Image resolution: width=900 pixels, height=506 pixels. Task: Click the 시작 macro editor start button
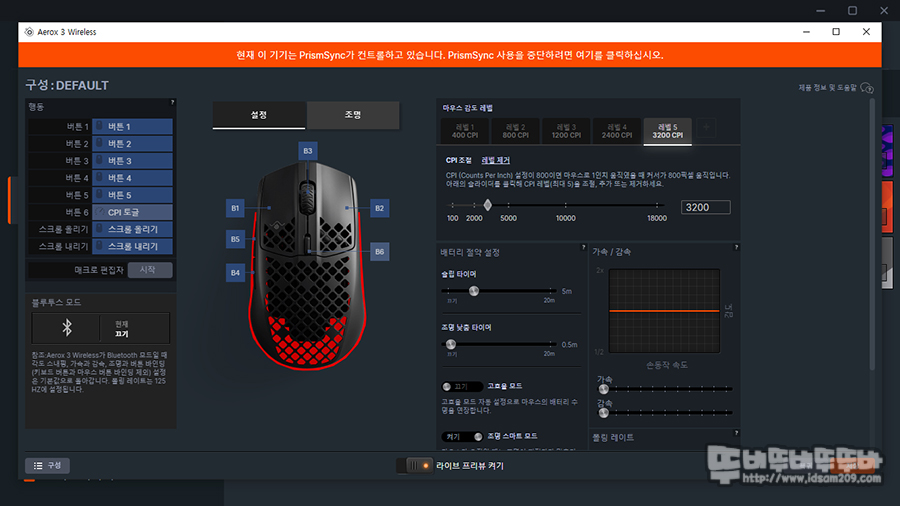coord(149,270)
